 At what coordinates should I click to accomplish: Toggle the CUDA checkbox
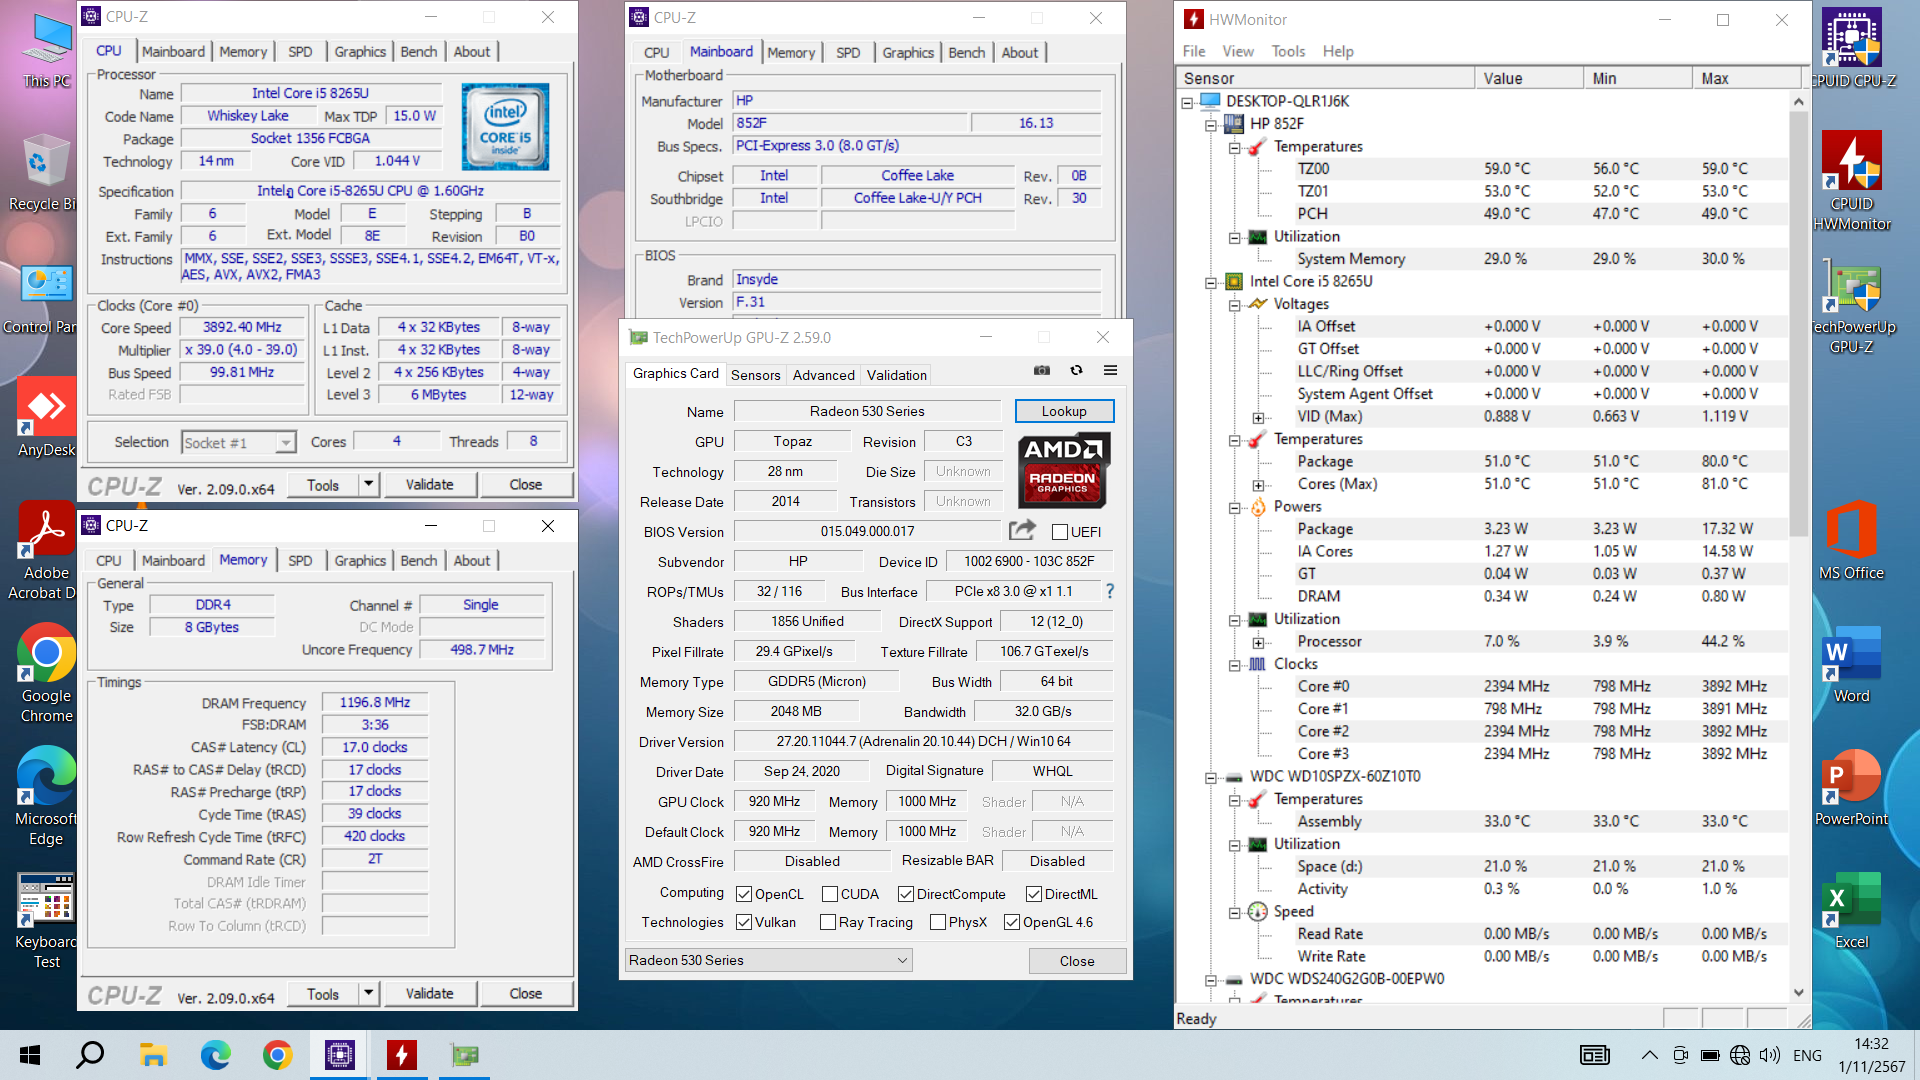click(830, 894)
